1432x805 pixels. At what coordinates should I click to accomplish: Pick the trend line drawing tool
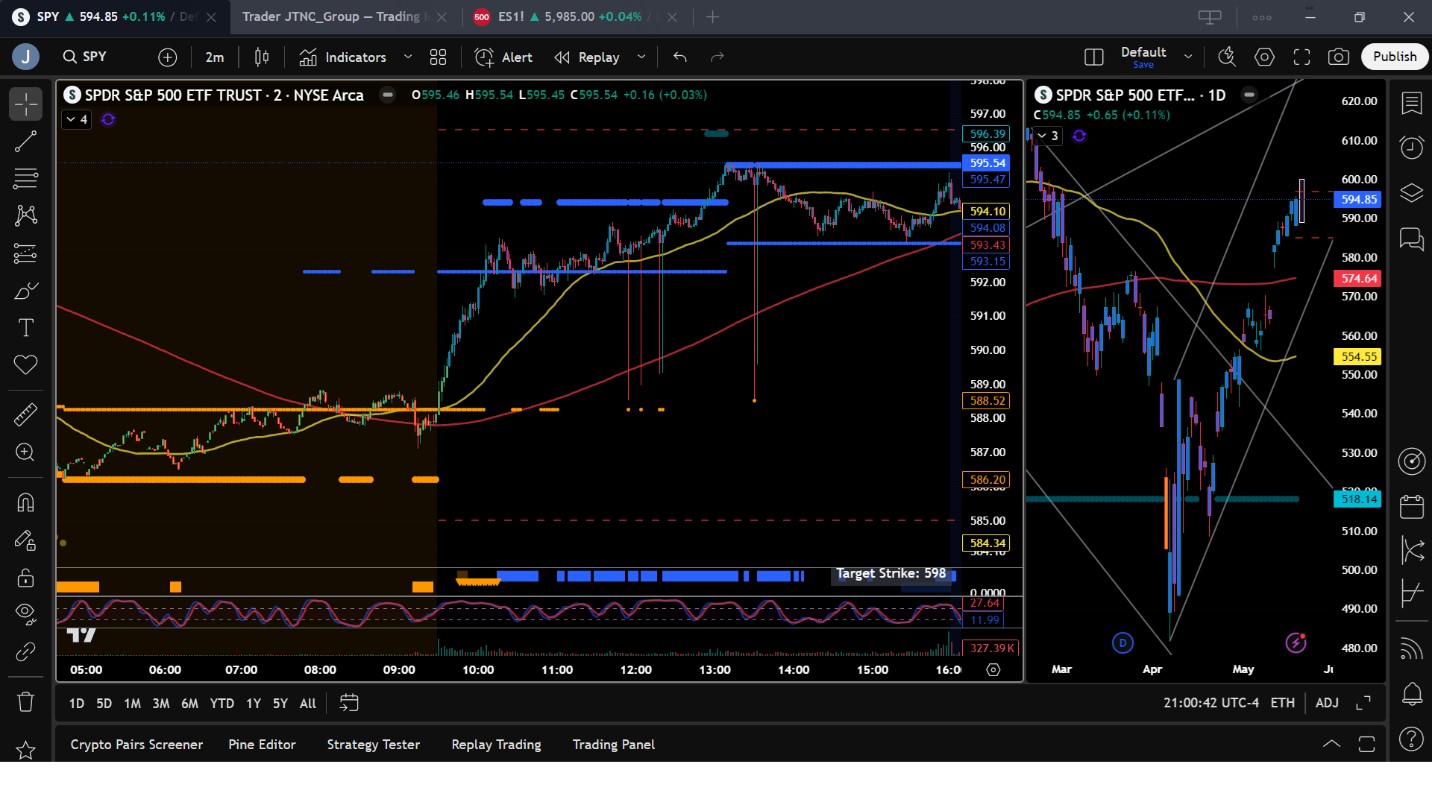[x=26, y=141]
